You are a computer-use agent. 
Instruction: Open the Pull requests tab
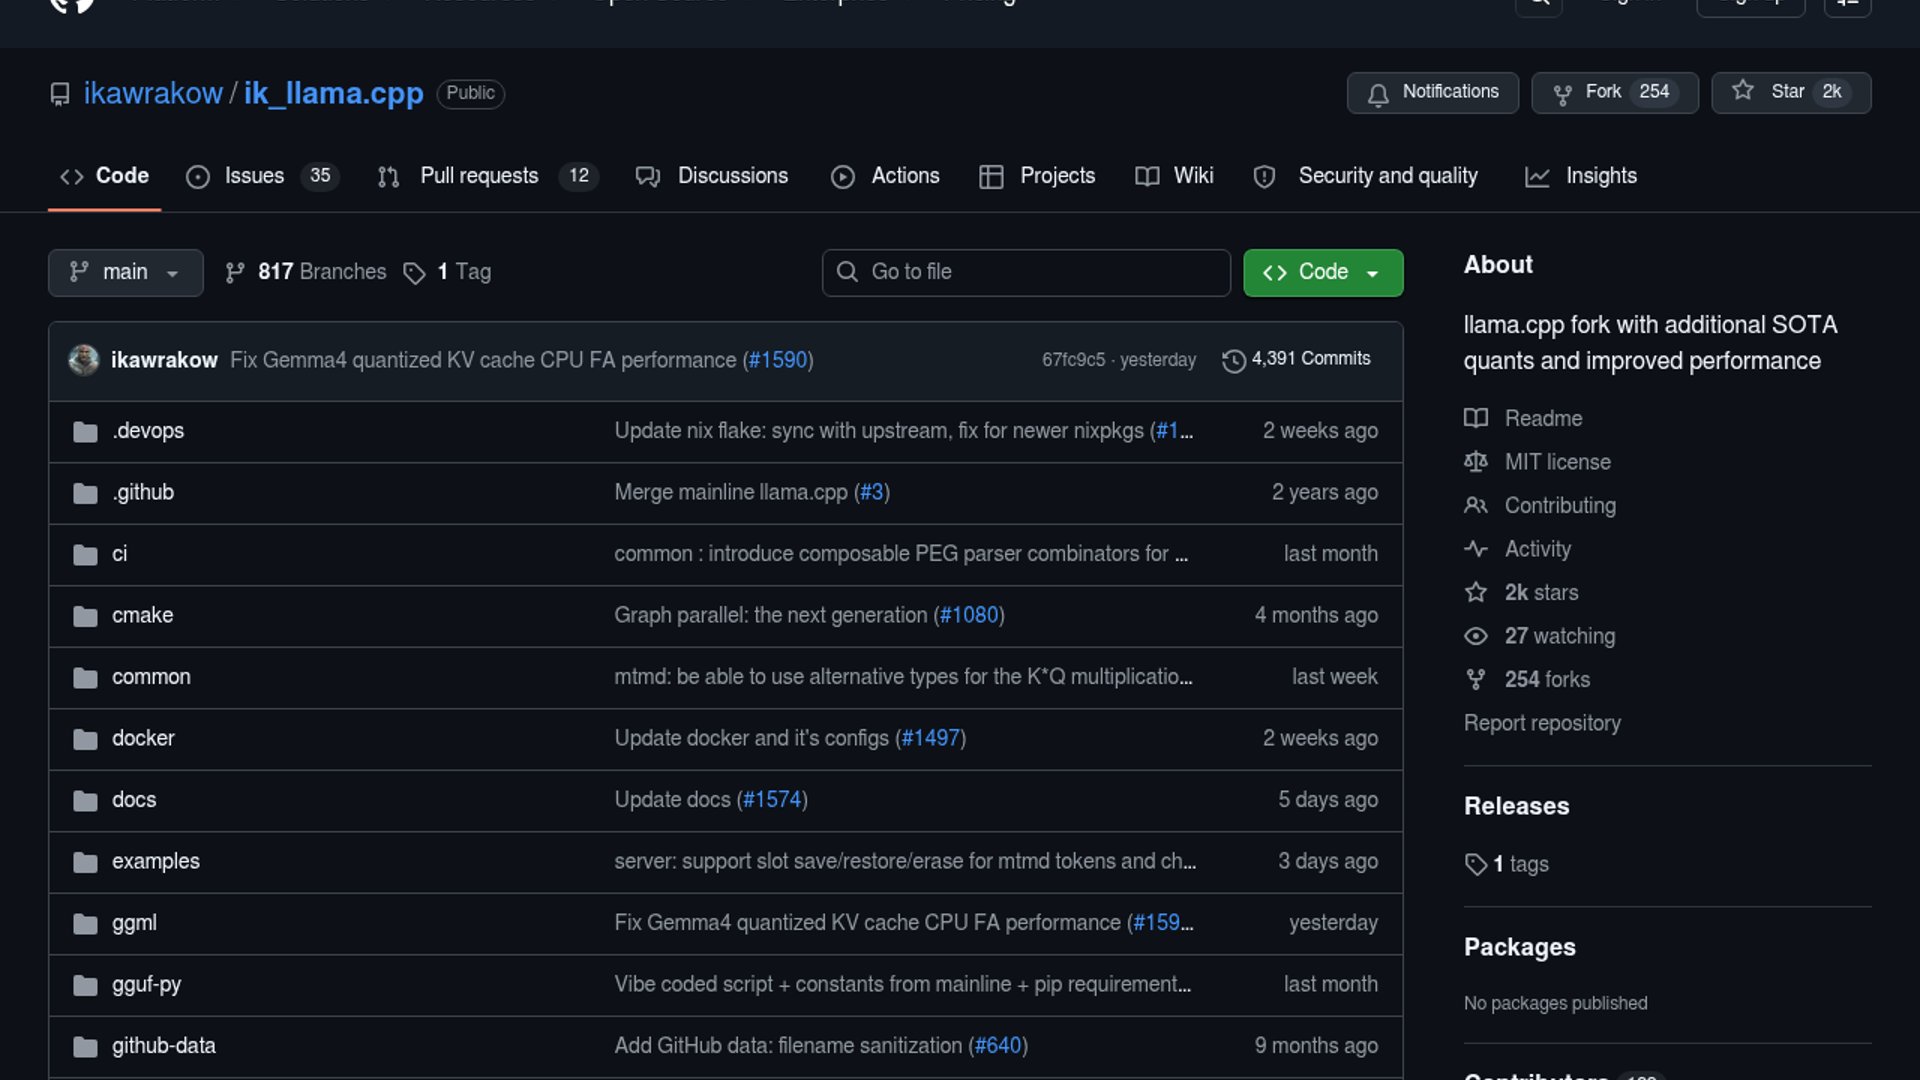479,176
